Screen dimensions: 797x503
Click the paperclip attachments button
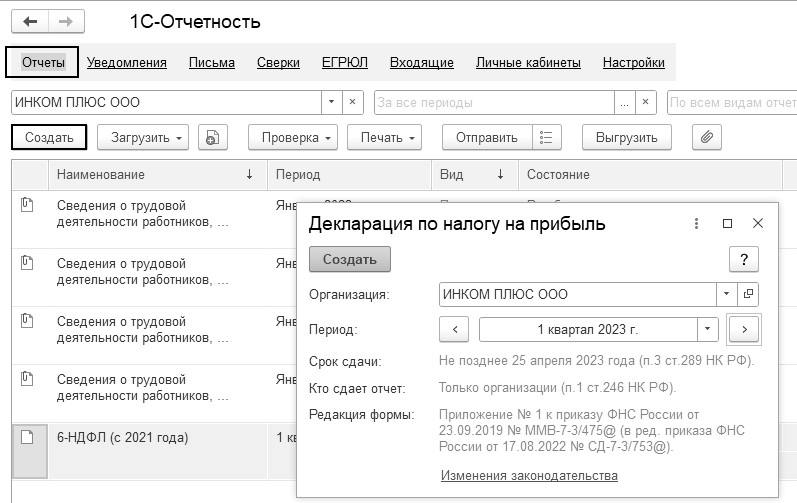pyautogui.click(x=707, y=137)
